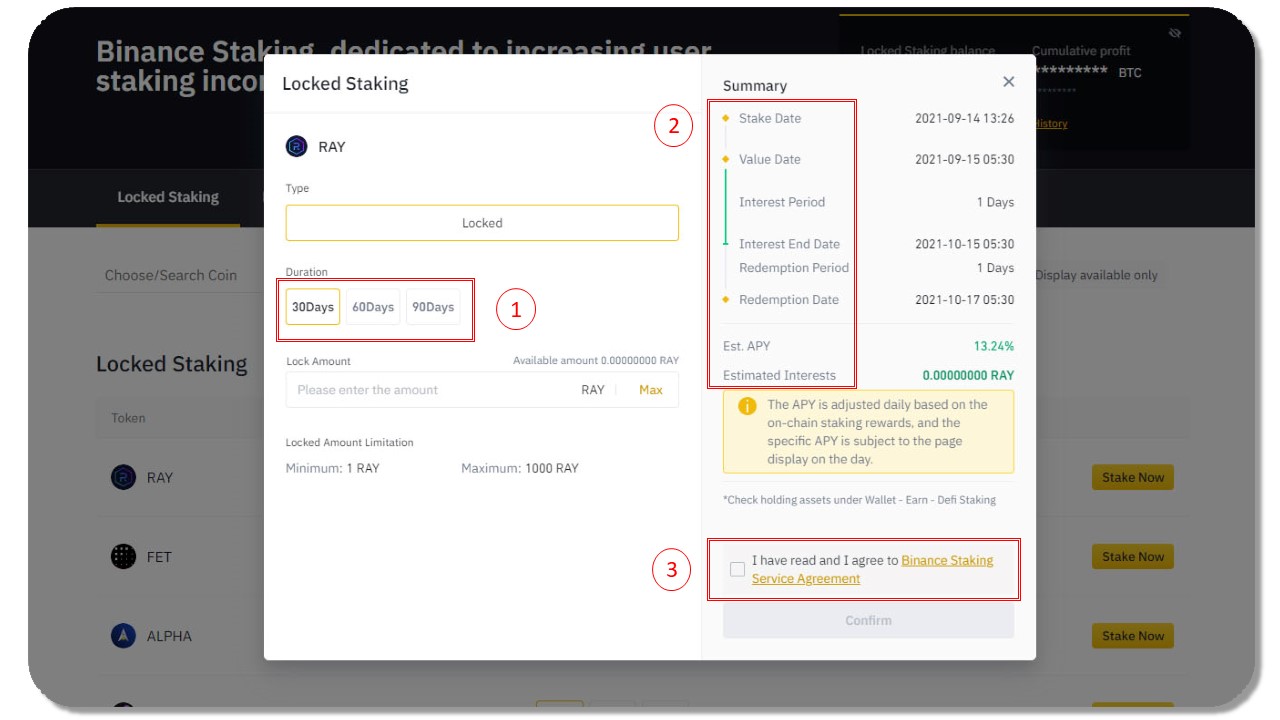Close the Locked Staking dialog
This screenshot has height=720, width=1280.
click(1008, 82)
